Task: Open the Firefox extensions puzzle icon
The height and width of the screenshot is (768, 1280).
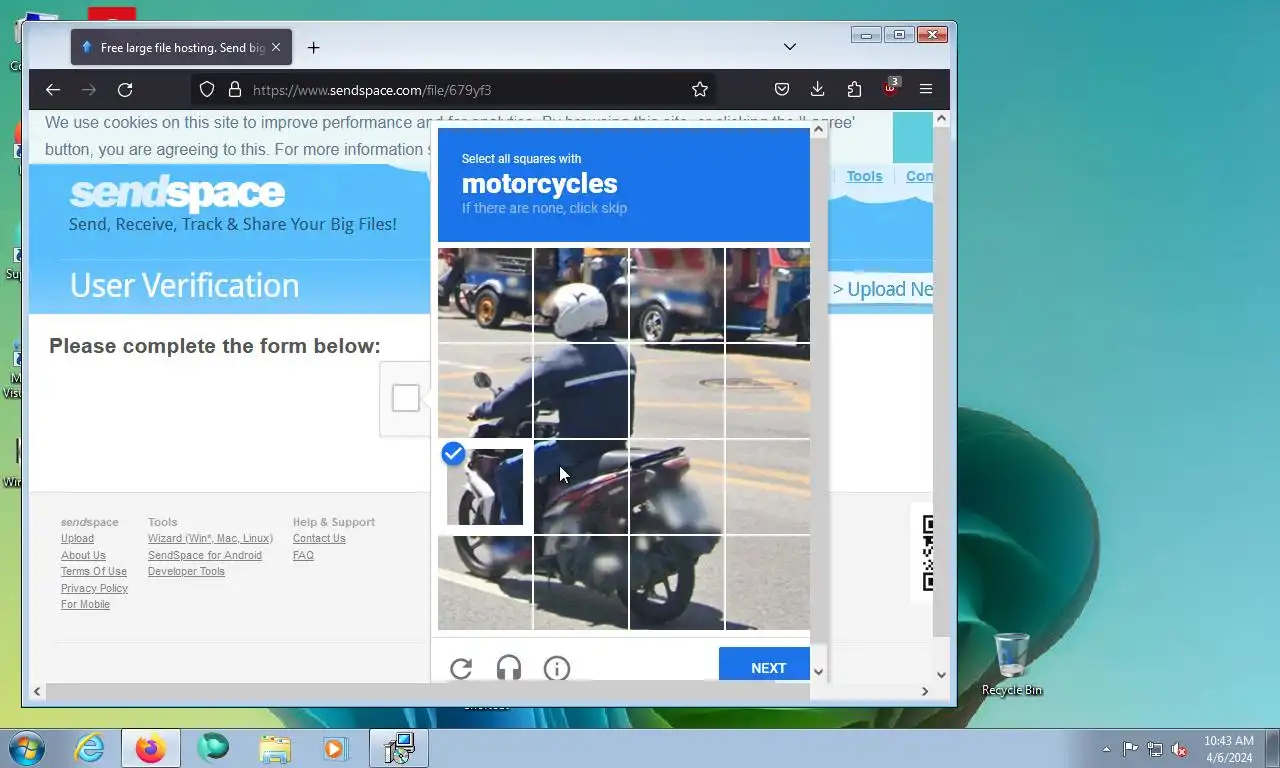Action: 854,90
